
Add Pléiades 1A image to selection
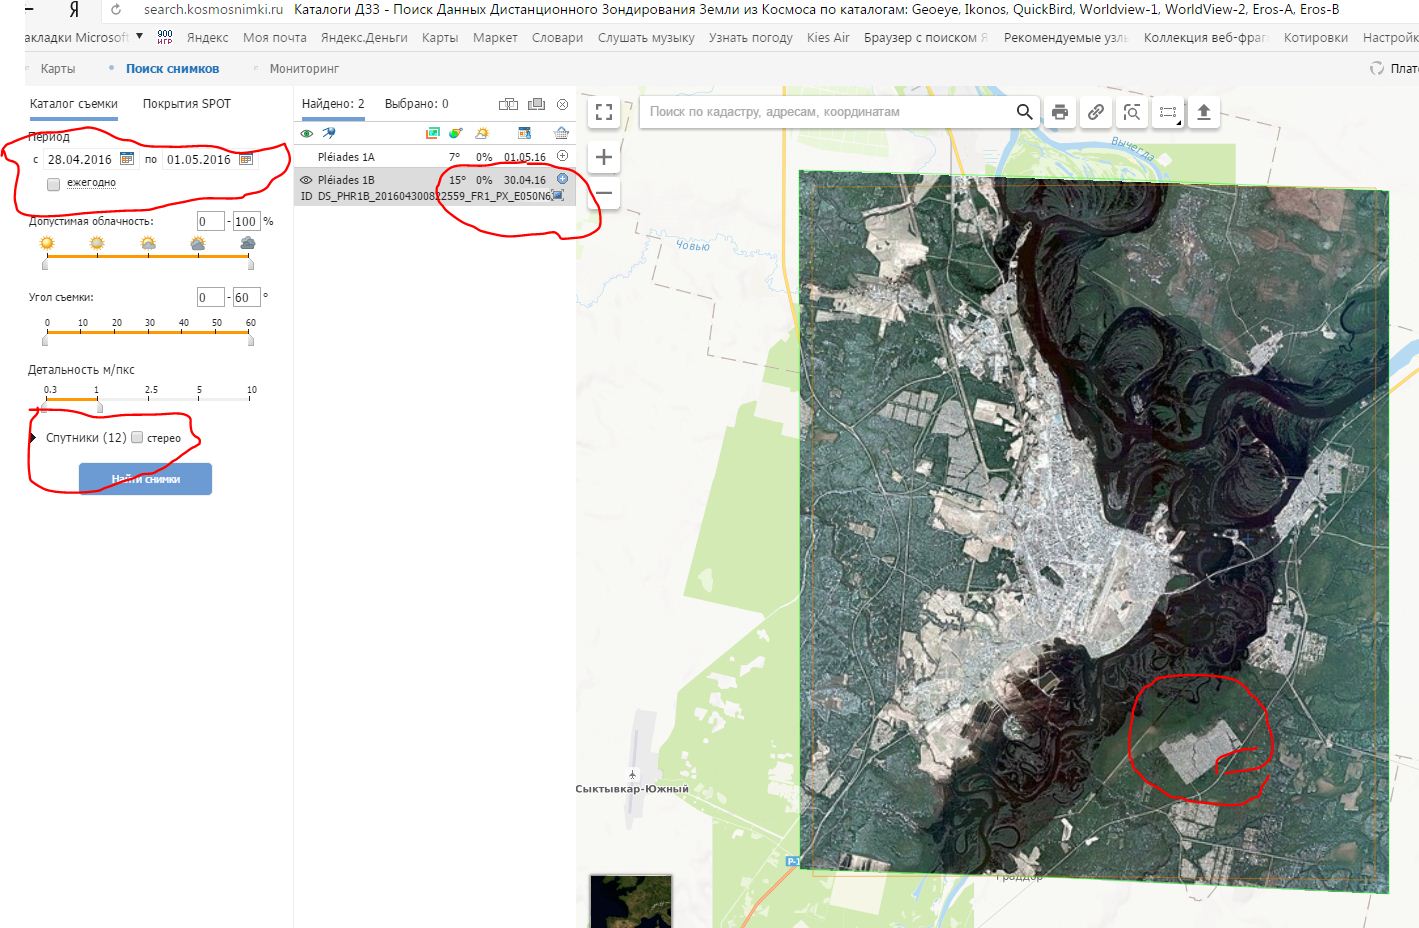(562, 156)
